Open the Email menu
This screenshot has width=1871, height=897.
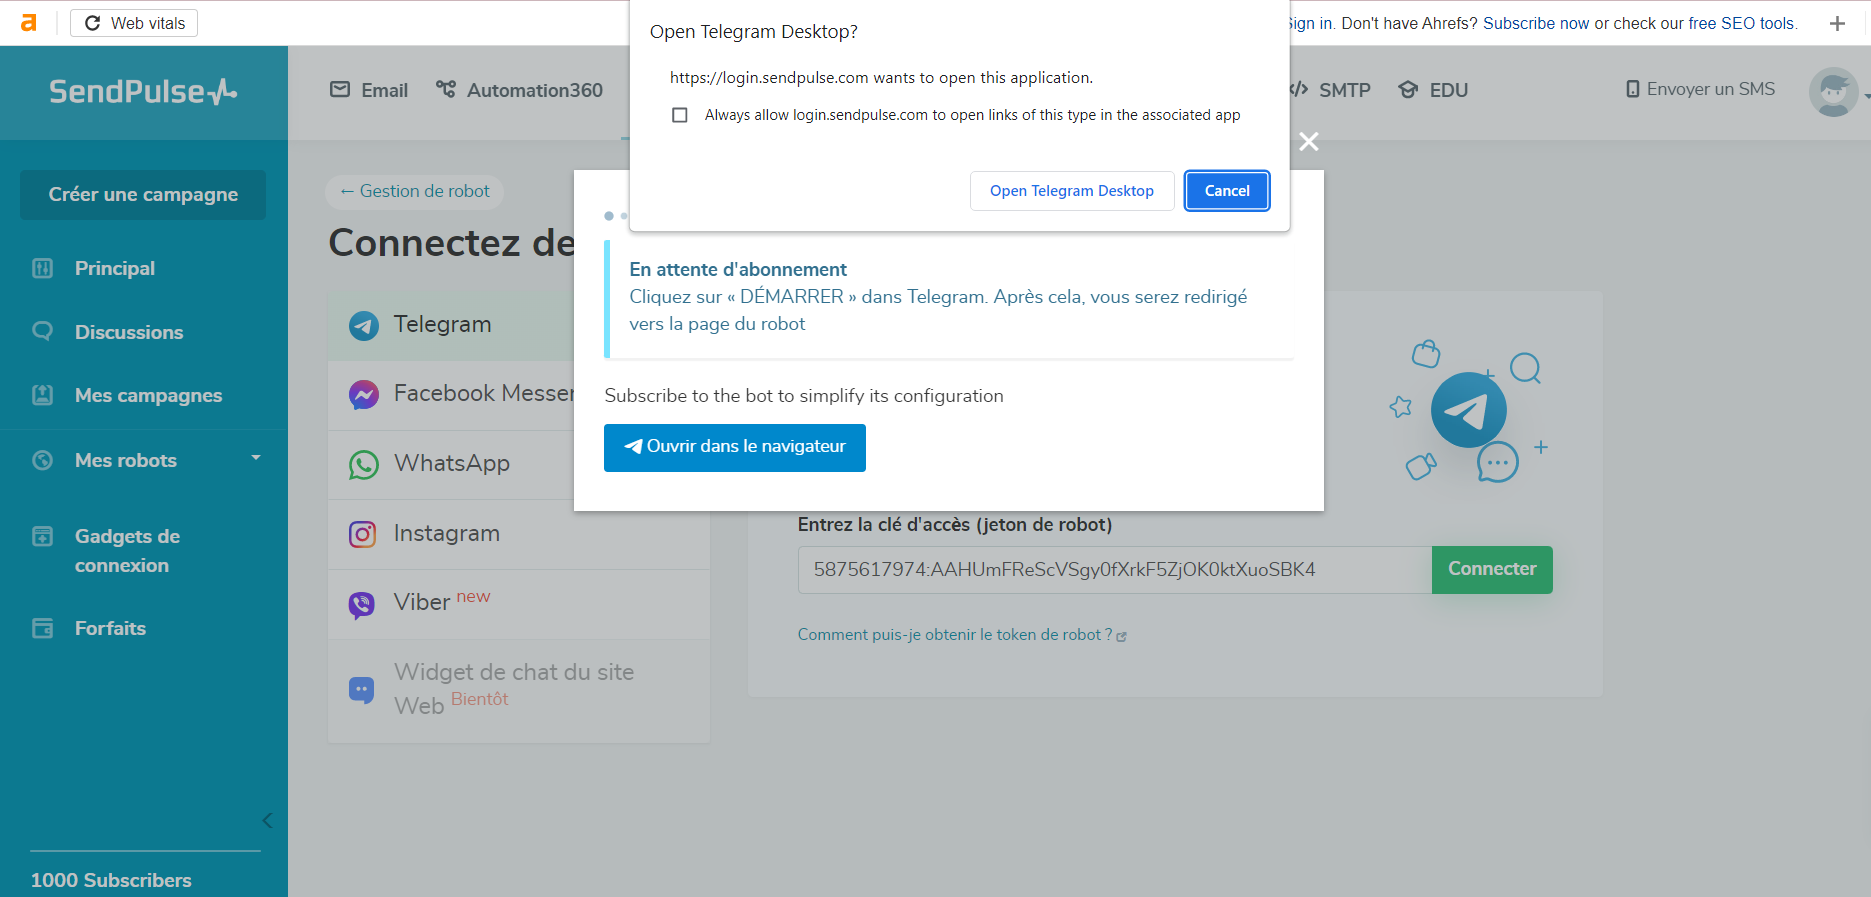pos(369,90)
